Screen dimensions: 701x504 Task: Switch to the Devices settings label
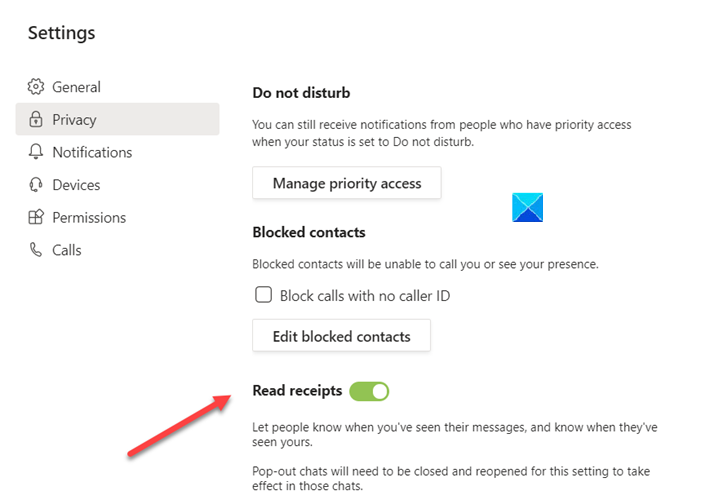(76, 185)
